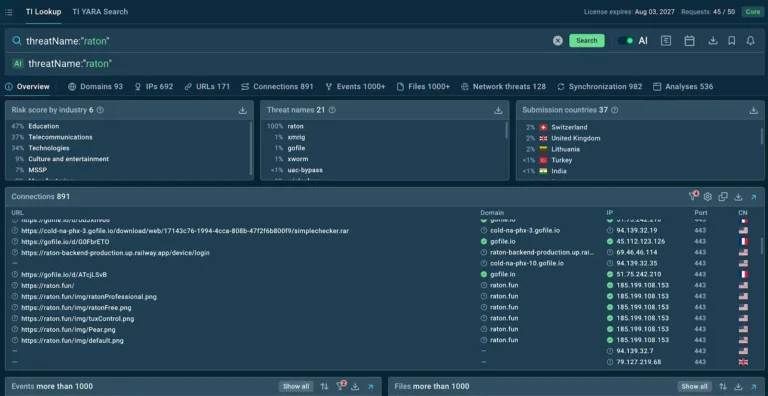Click the simplechecker.rar download URL

[185, 230]
